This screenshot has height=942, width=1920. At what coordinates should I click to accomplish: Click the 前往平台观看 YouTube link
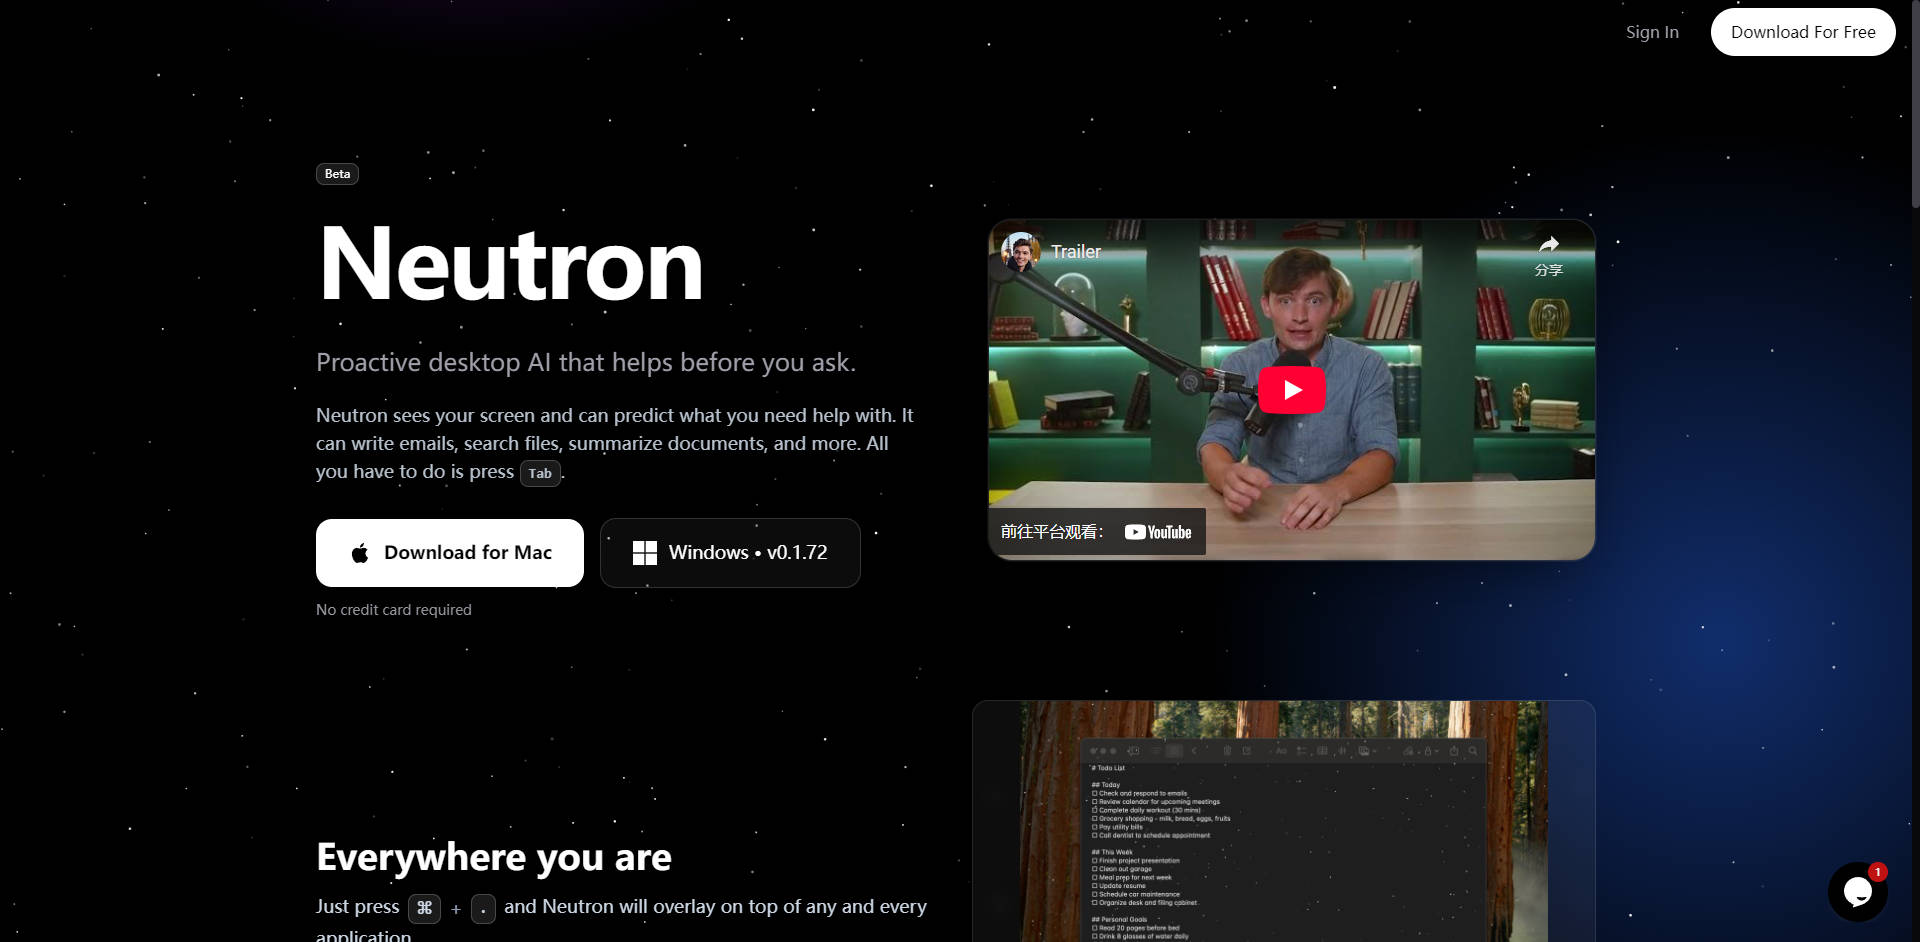point(1097,532)
